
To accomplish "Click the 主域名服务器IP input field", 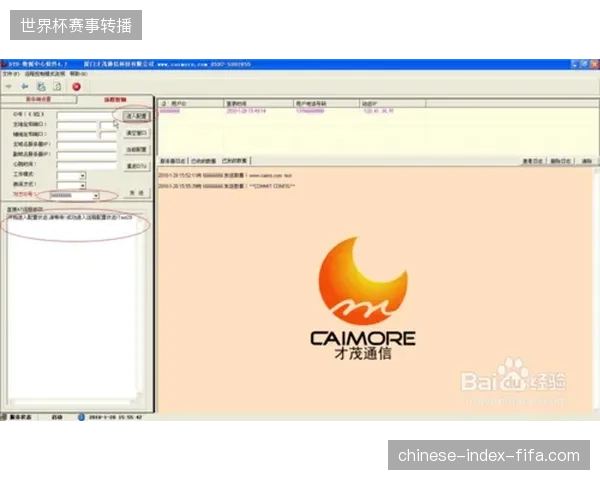I will (86, 145).
